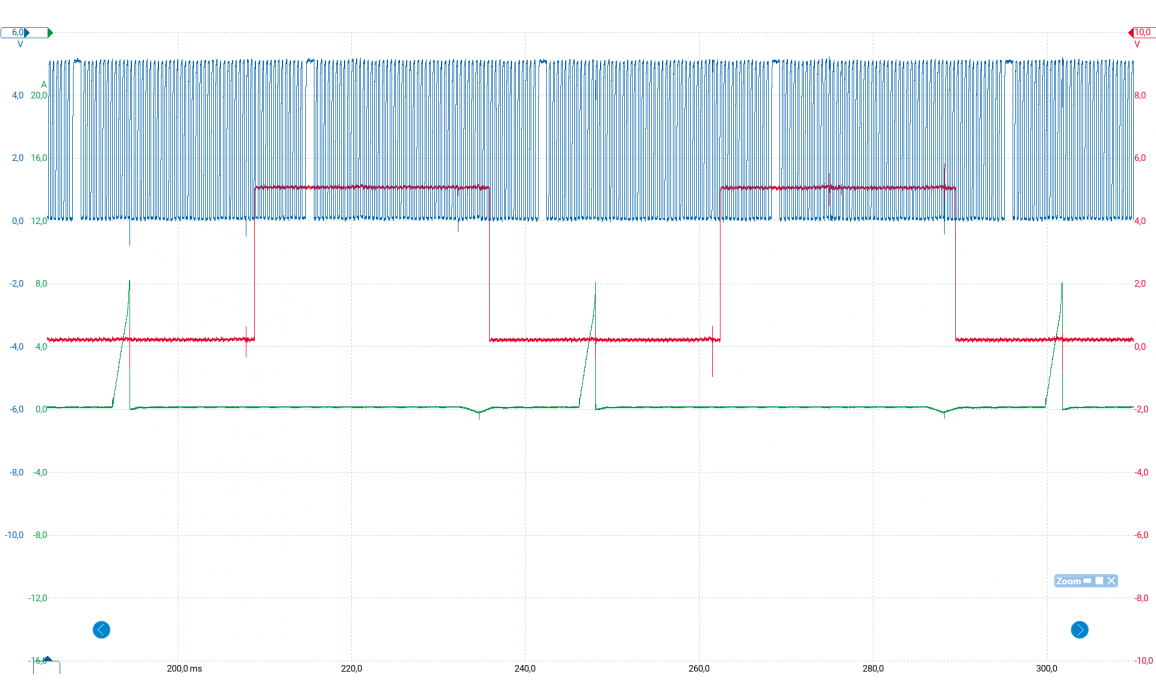Click the red channel 10,0 axis handle
This screenshot has width=1156, height=700.
1141,33
